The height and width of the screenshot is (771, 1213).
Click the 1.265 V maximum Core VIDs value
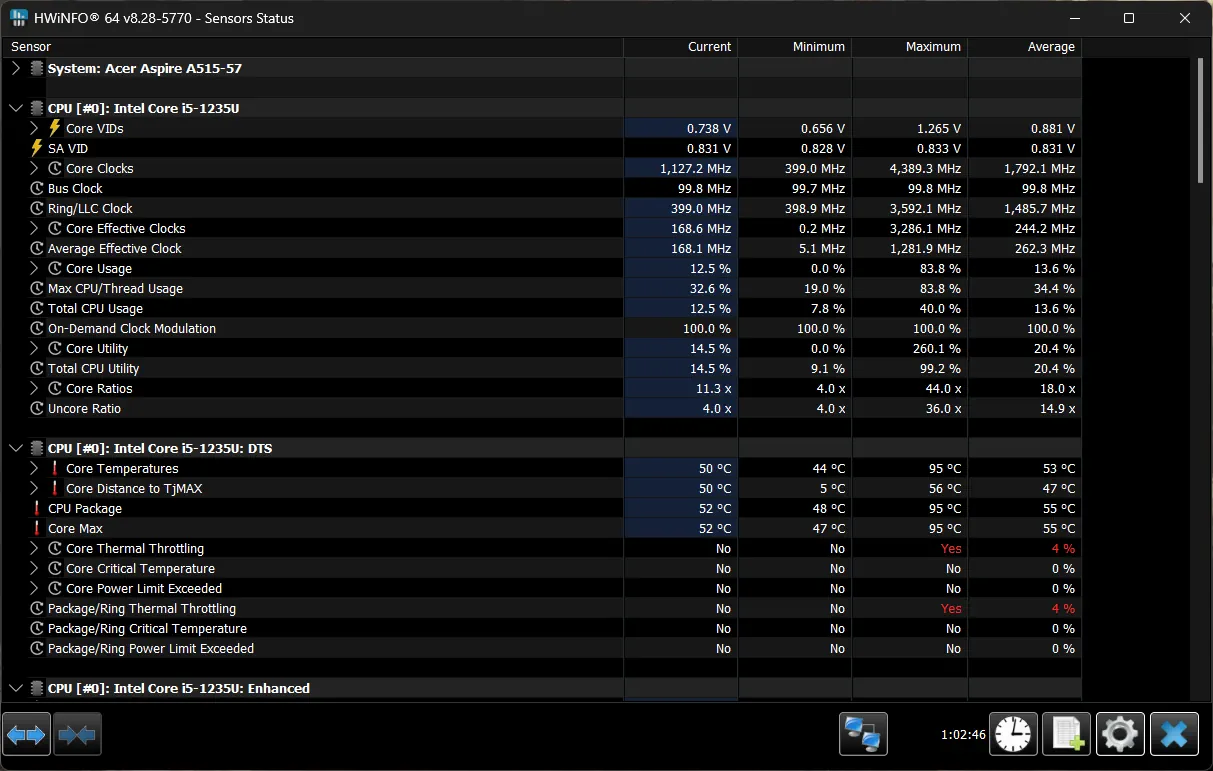click(x=939, y=128)
